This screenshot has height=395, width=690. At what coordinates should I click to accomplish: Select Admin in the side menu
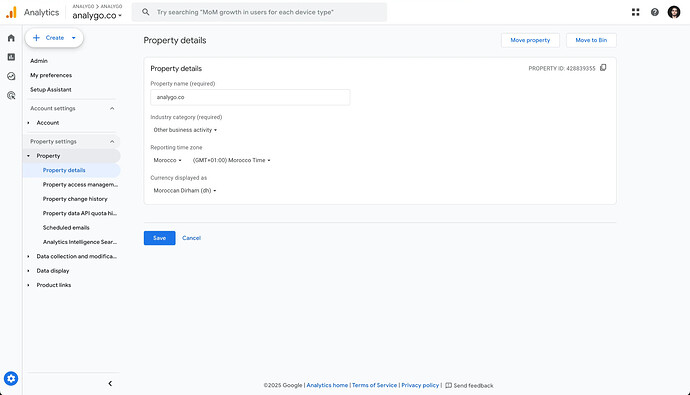(39, 61)
